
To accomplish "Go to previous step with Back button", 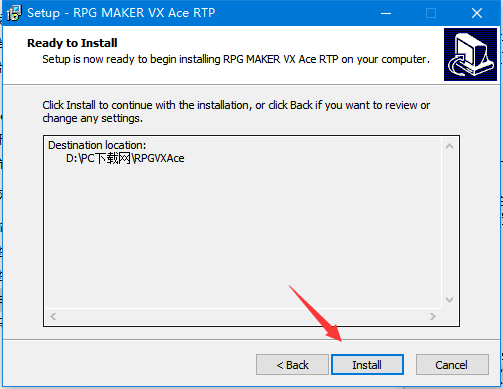I will tap(292, 365).
